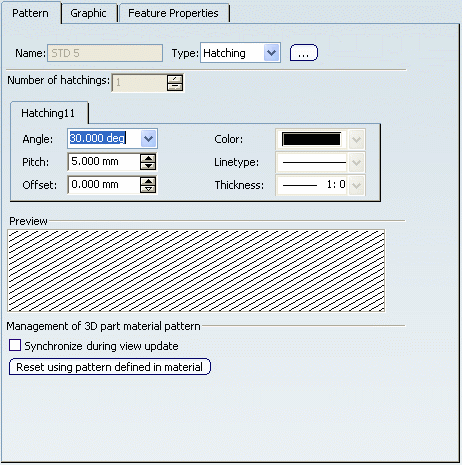This screenshot has height=465, width=462.
Task: Enable Synchronize during view update checkbox
Action: click(x=15, y=345)
